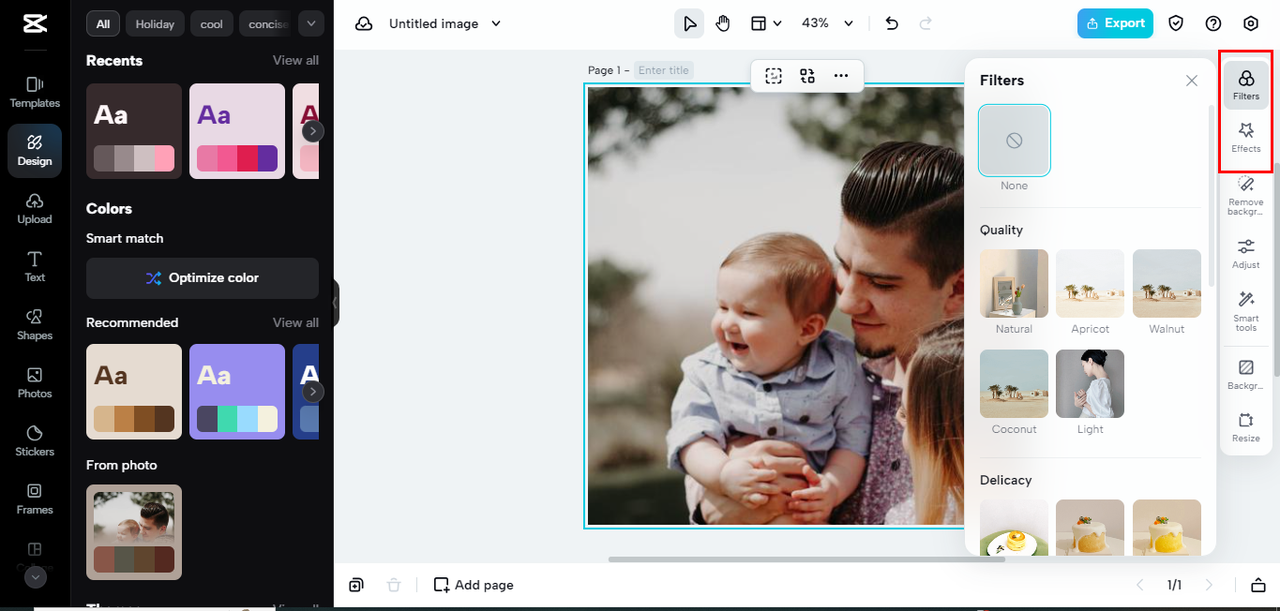
Task: Select the All theme tag
Action: 103,23
